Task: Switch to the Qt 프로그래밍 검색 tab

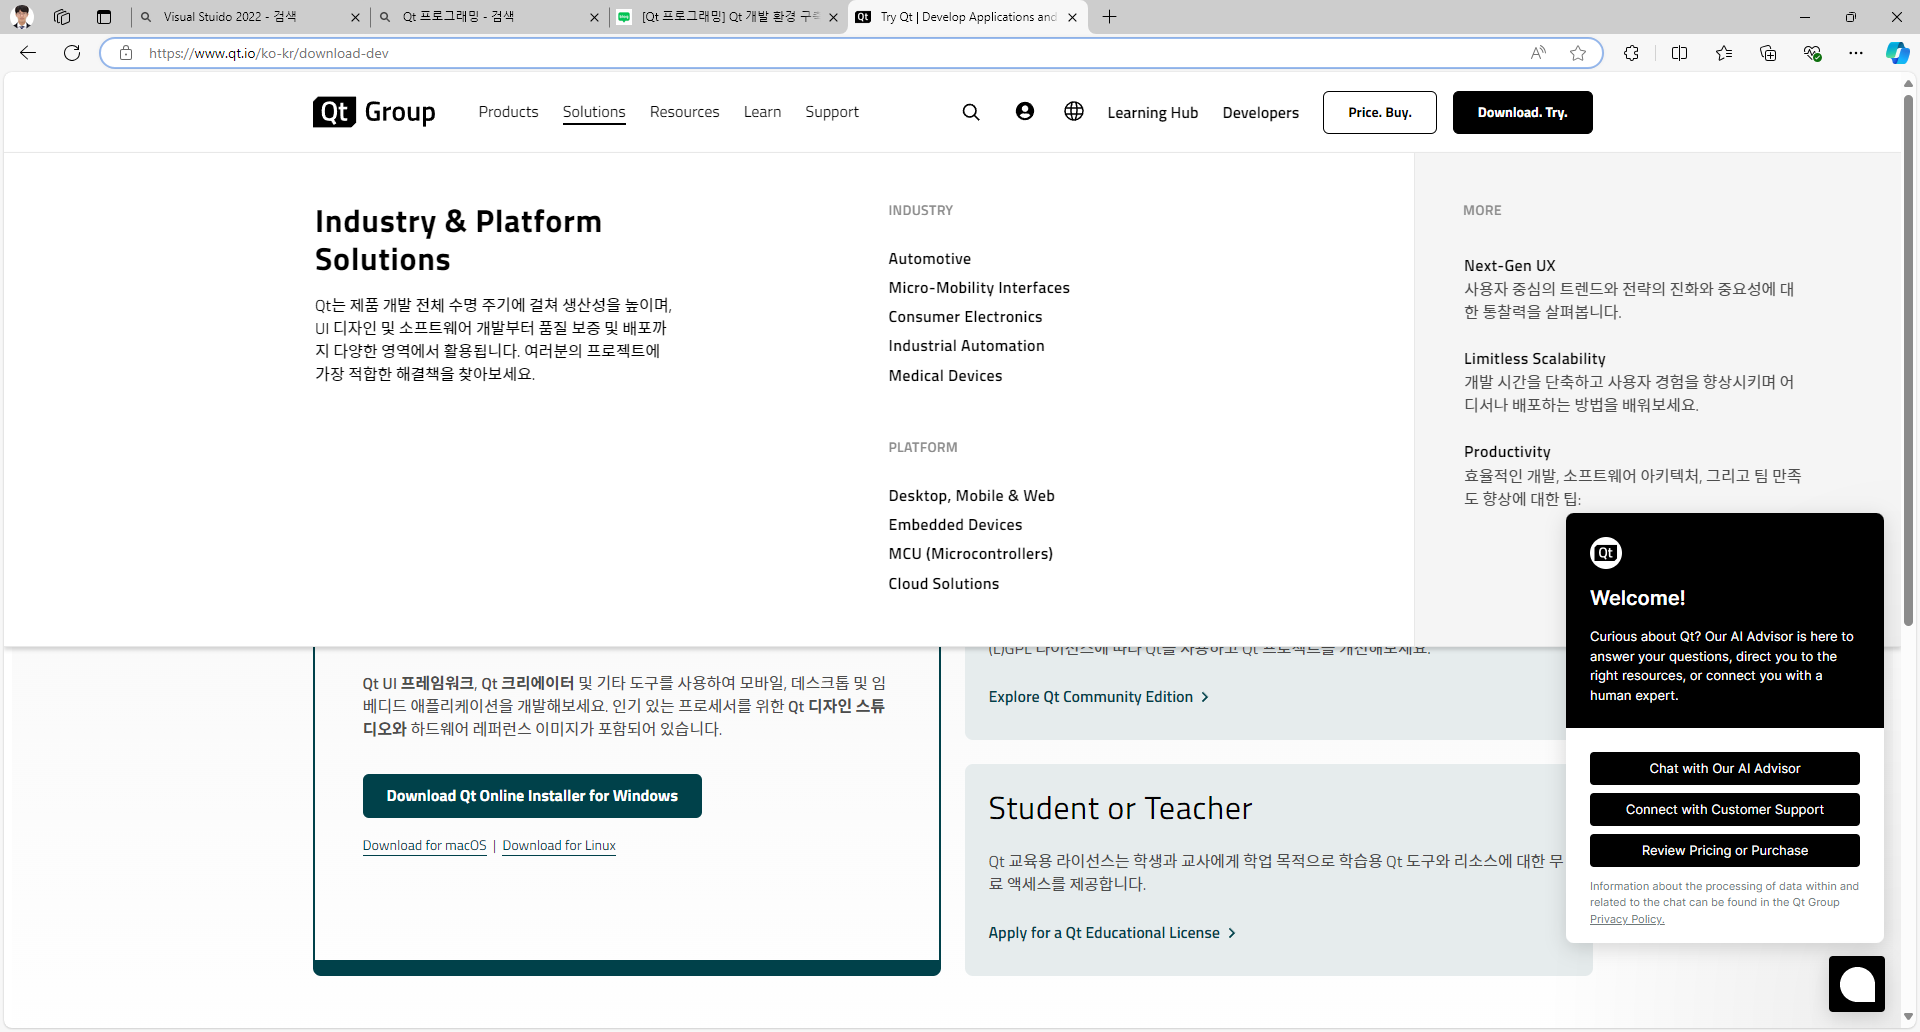Action: tap(488, 17)
